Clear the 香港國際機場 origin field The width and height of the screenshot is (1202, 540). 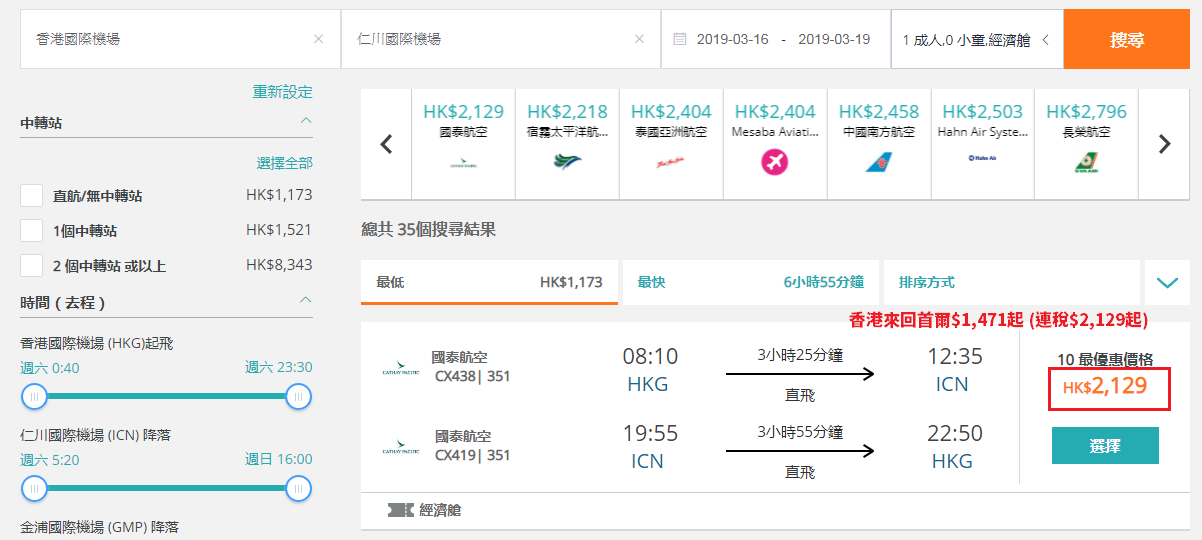point(318,40)
